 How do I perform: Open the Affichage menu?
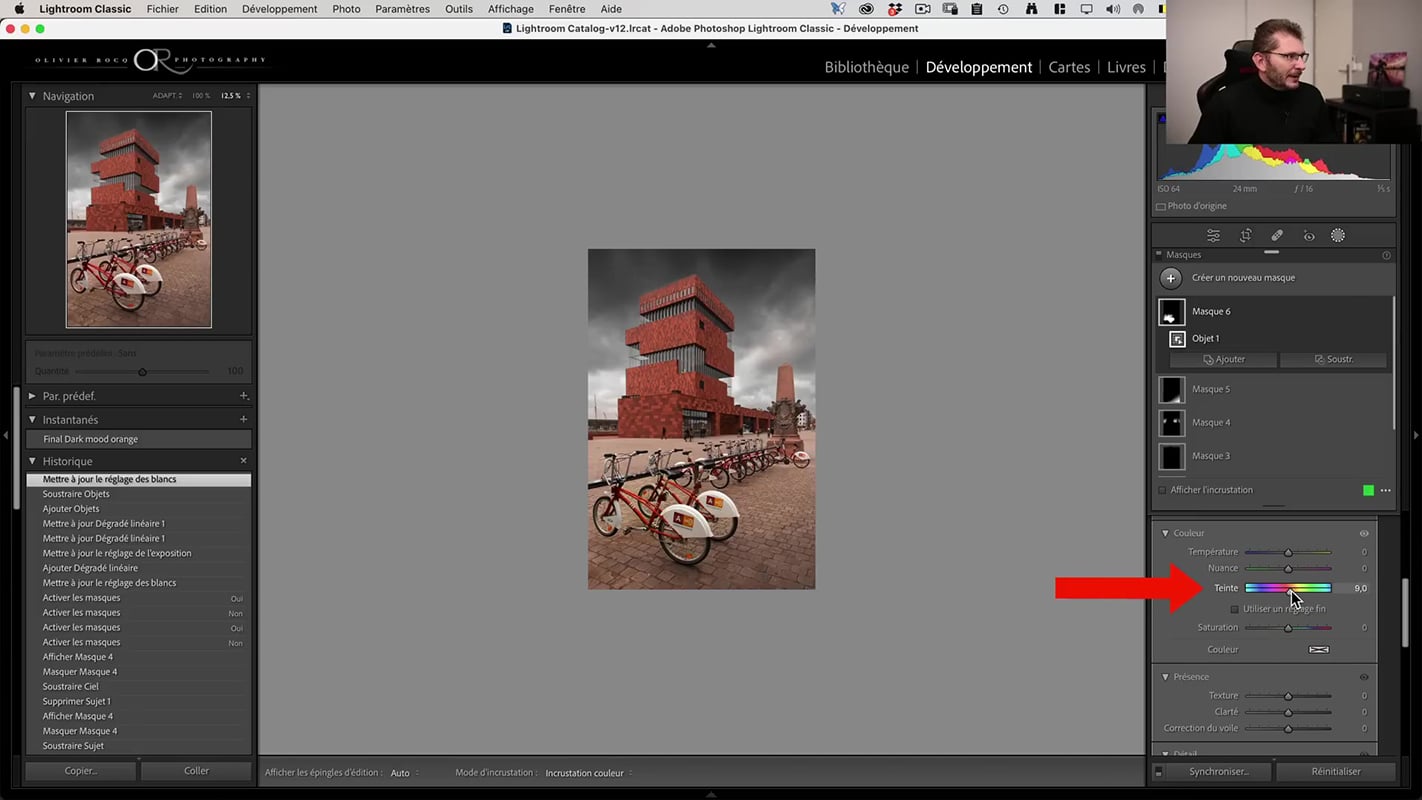(x=511, y=9)
